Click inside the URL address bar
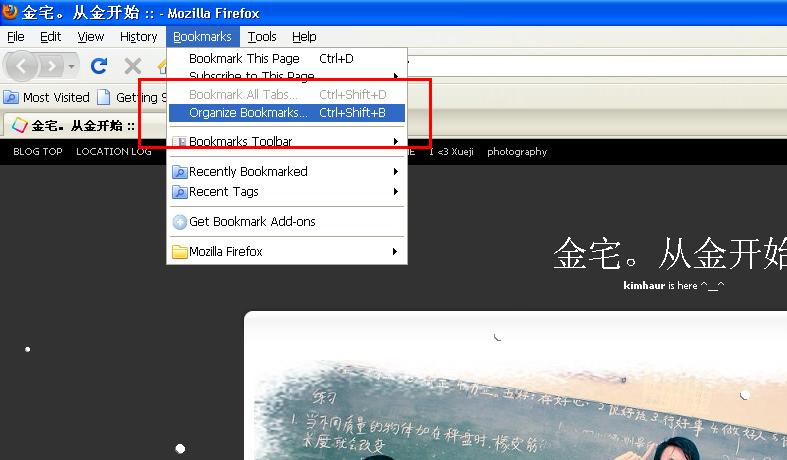The width and height of the screenshot is (787, 460). pyautogui.click(x=600, y=66)
